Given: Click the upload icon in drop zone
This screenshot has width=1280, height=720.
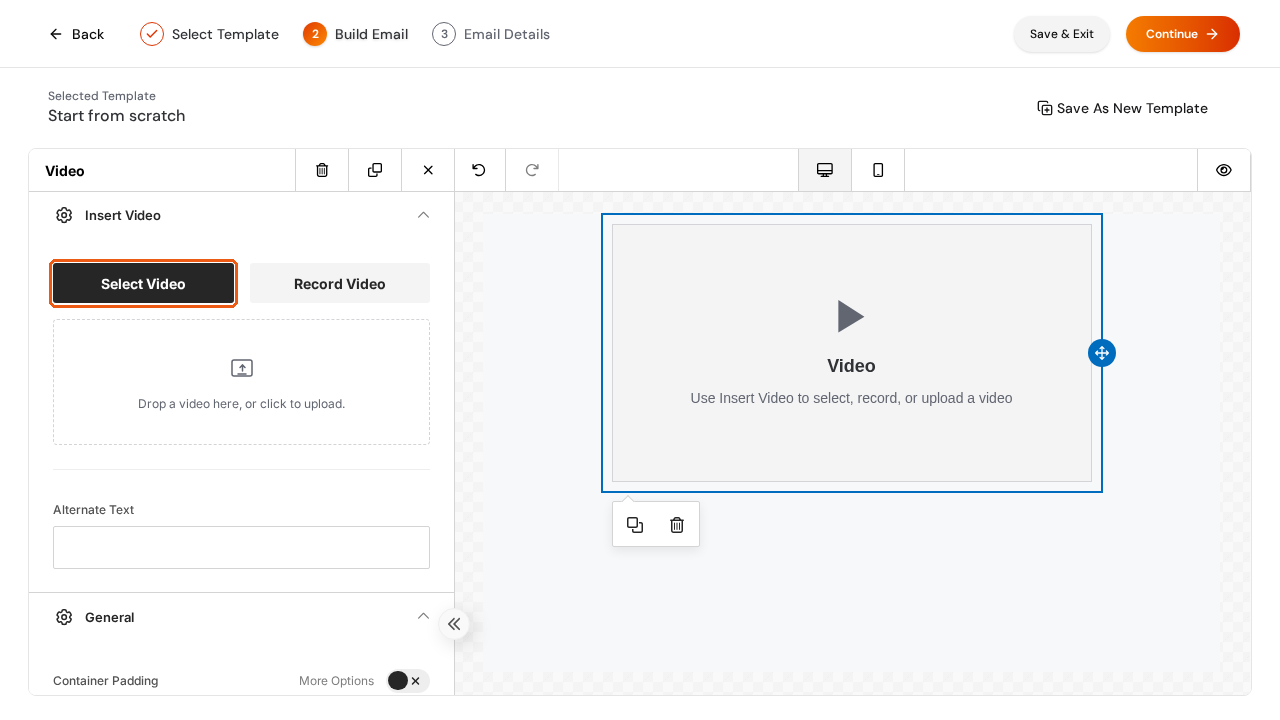Looking at the screenshot, I should [242, 368].
